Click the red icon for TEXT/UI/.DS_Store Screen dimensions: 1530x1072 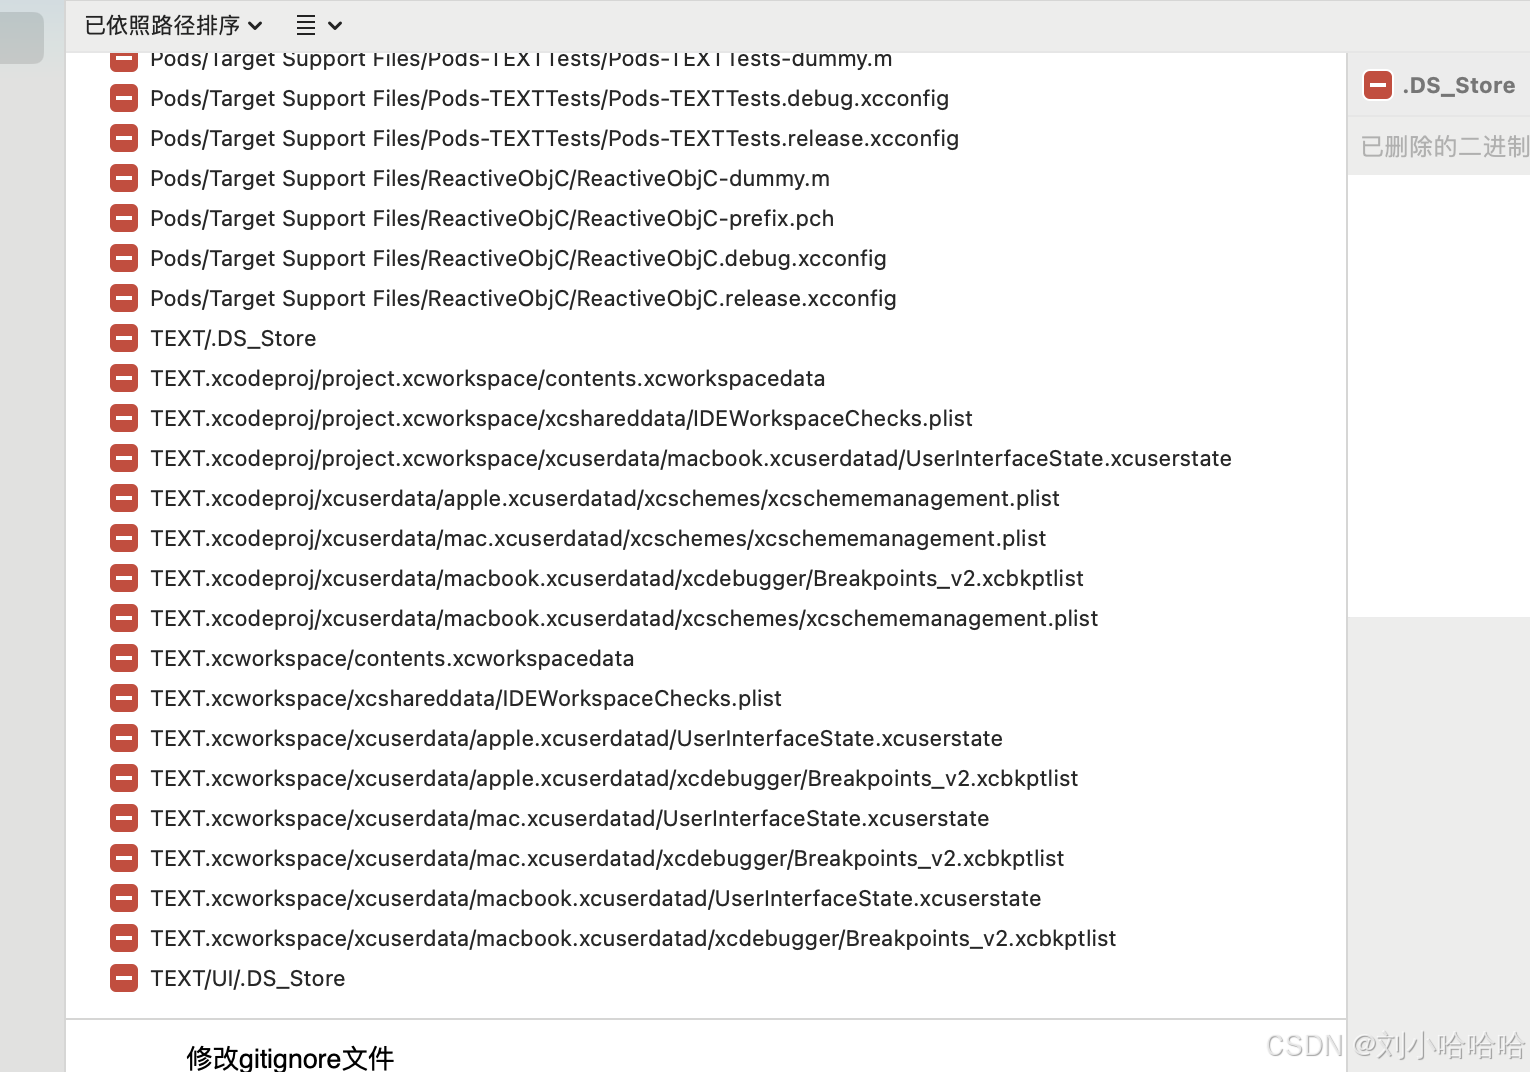124,978
